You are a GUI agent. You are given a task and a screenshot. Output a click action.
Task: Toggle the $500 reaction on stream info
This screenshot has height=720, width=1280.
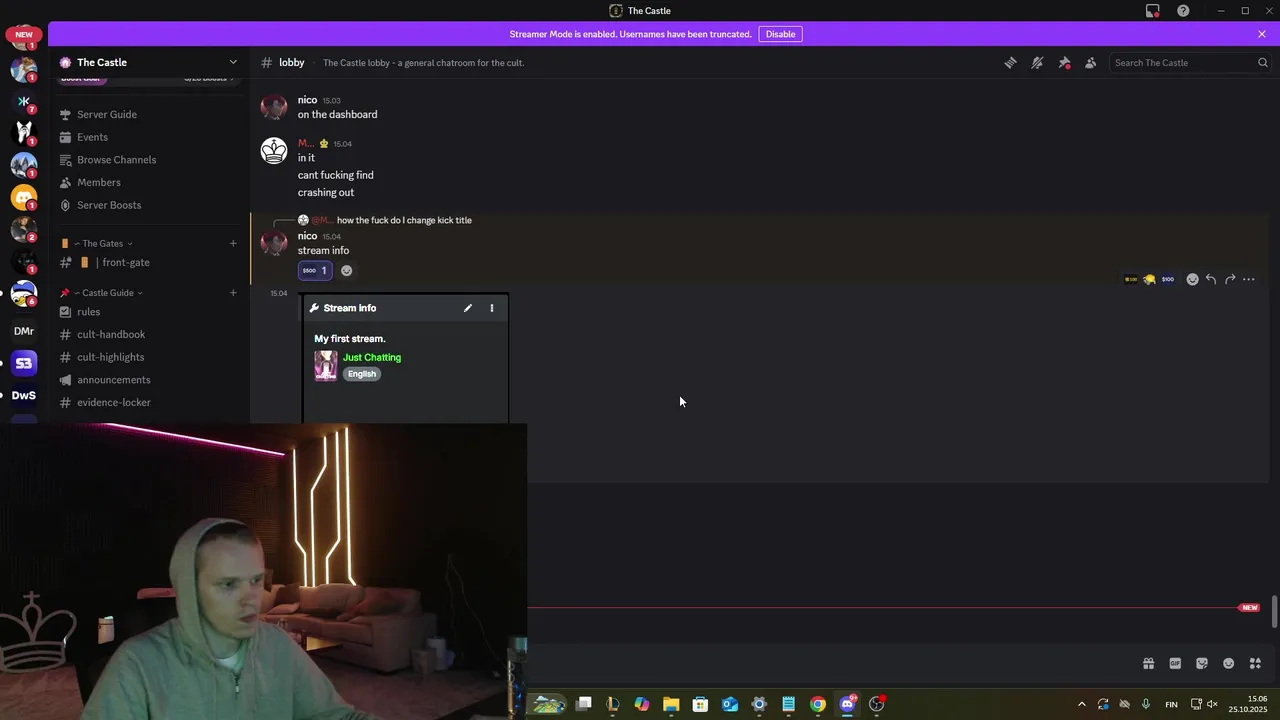click(315, 270)
